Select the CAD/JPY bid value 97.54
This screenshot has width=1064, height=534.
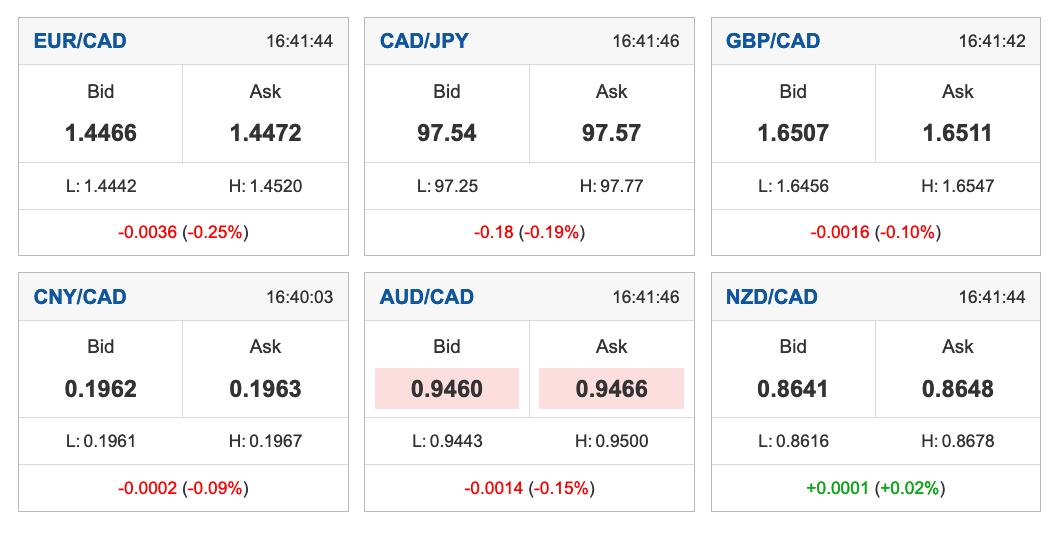pyautogui.click(x=446, y=133)
